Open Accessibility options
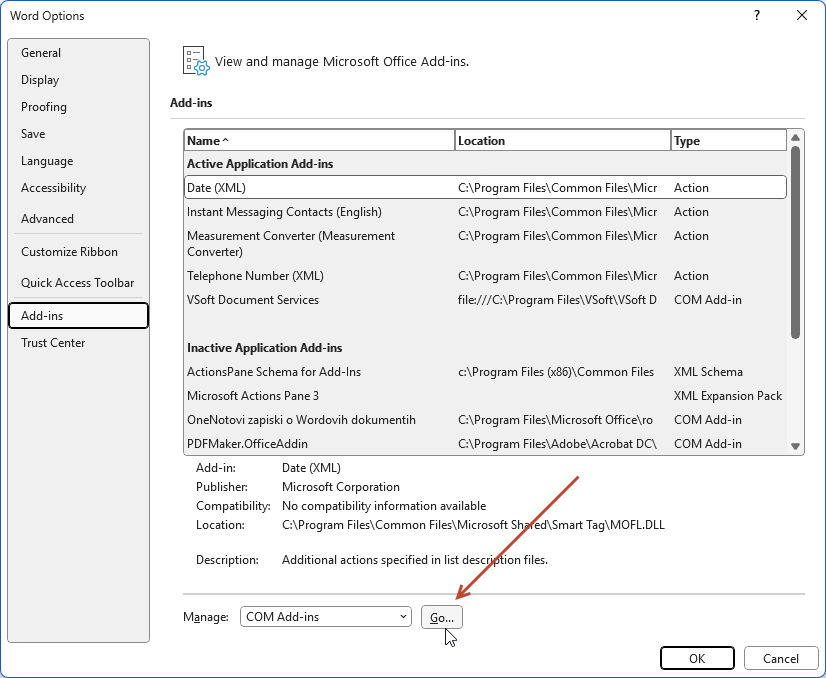 tap(78, 188)
